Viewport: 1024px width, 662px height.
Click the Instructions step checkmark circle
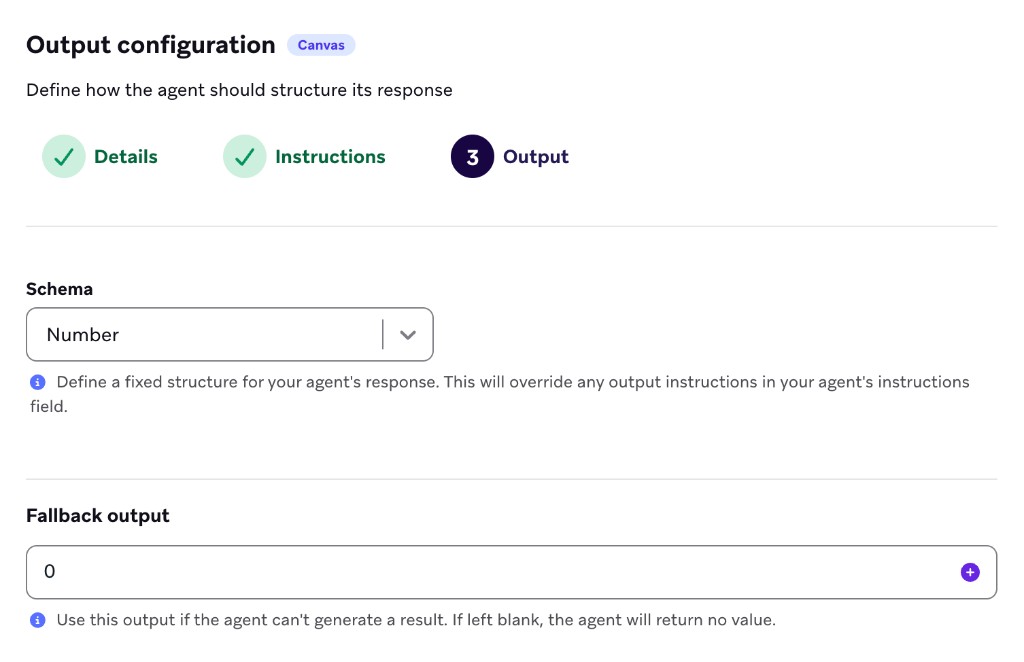click(244, 157)
